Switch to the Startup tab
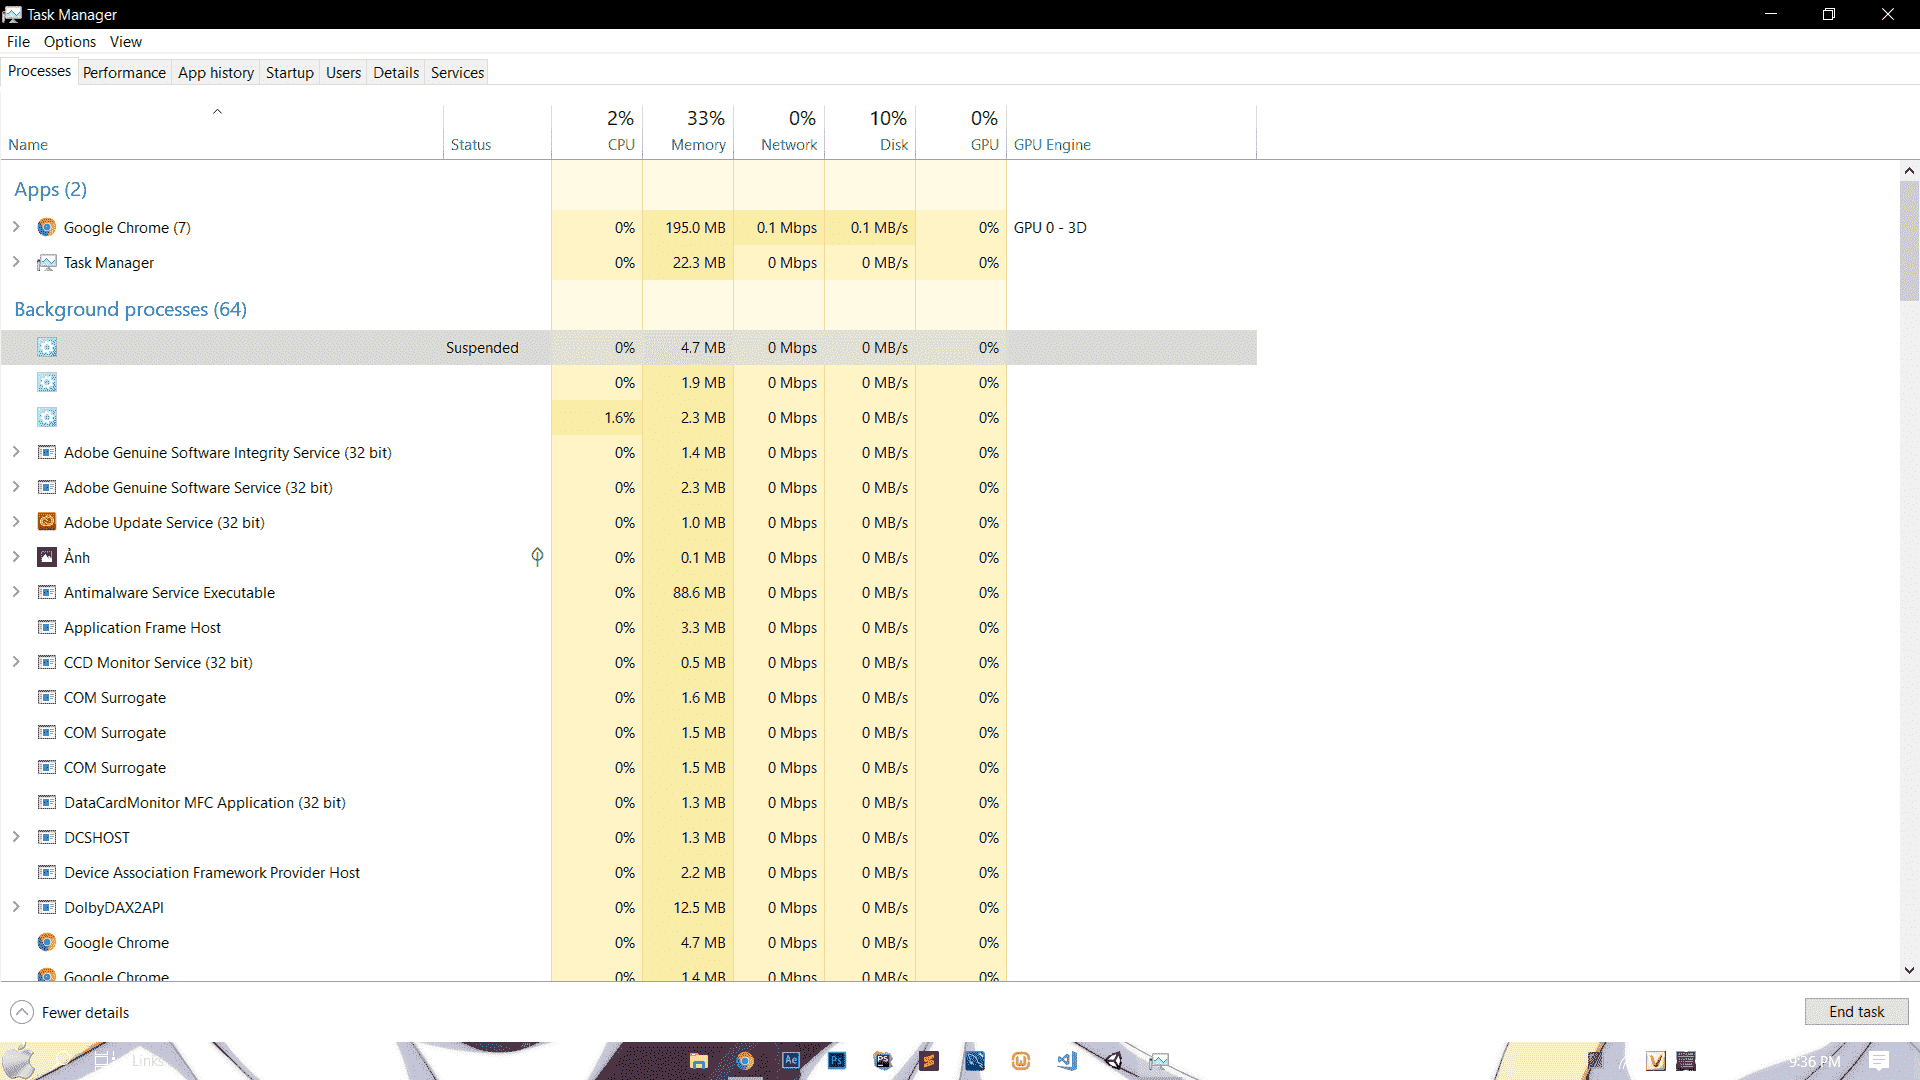 [290, 72]
